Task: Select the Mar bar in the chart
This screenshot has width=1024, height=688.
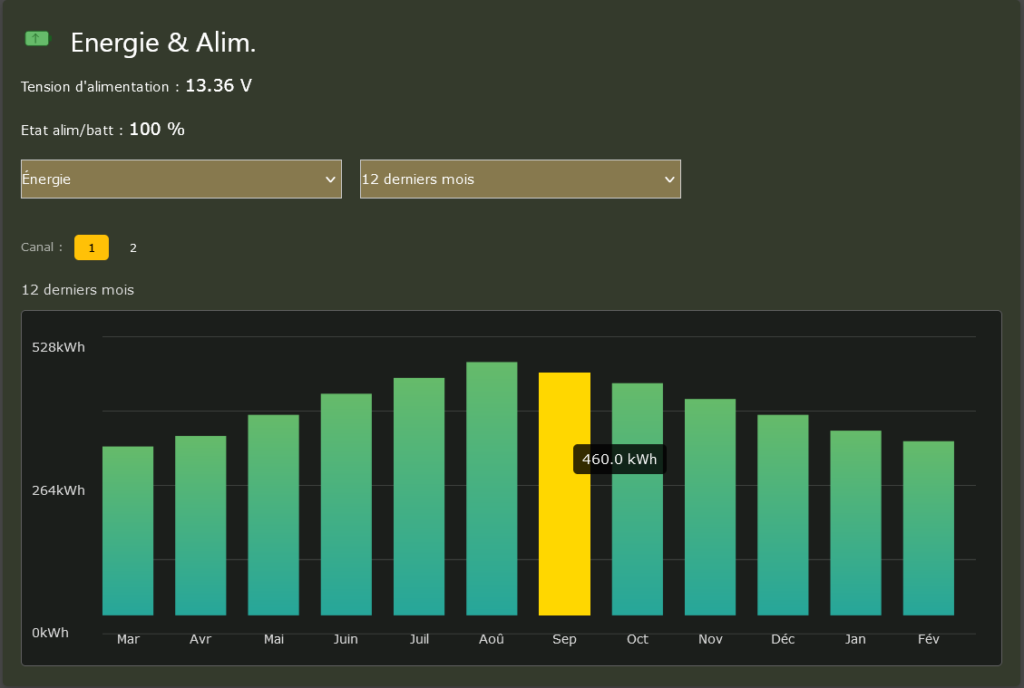Action: 128,530
